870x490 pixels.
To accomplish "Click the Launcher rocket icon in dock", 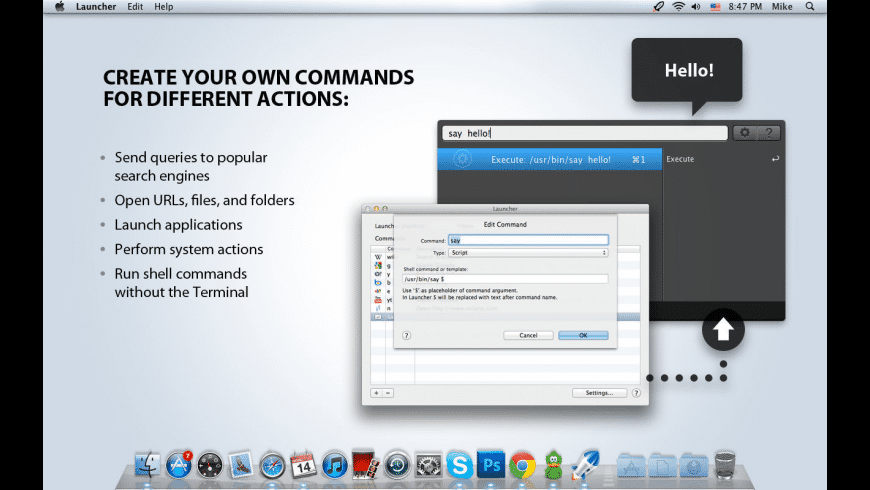I will point(585,464).
